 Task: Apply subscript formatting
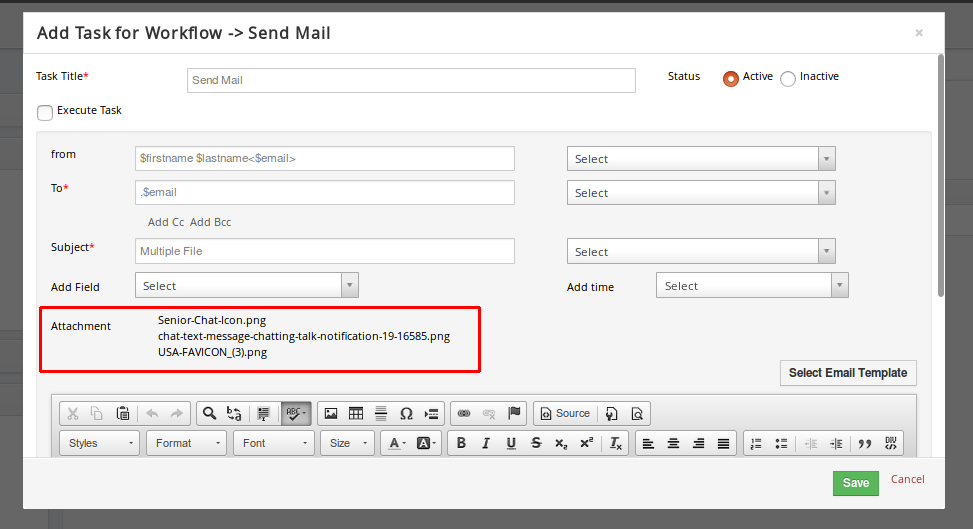(561, 443)
